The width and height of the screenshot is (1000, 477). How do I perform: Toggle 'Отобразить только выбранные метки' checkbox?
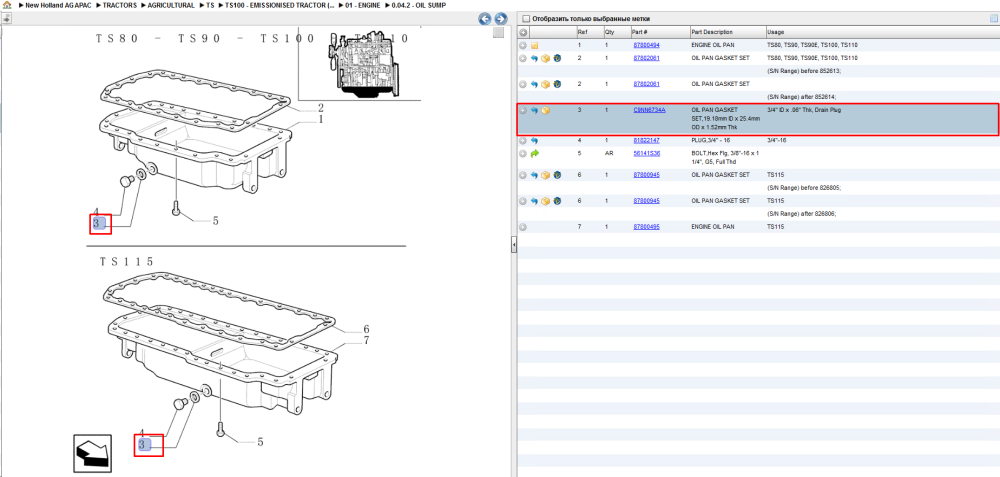point(526,18)
